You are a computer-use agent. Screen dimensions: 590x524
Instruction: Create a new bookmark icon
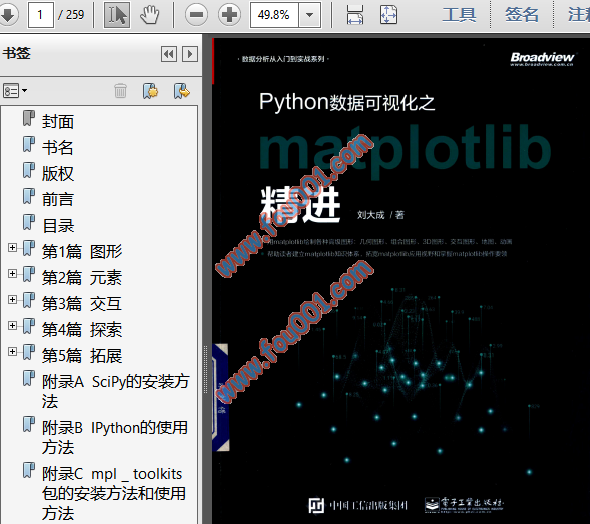pos(151,91)
